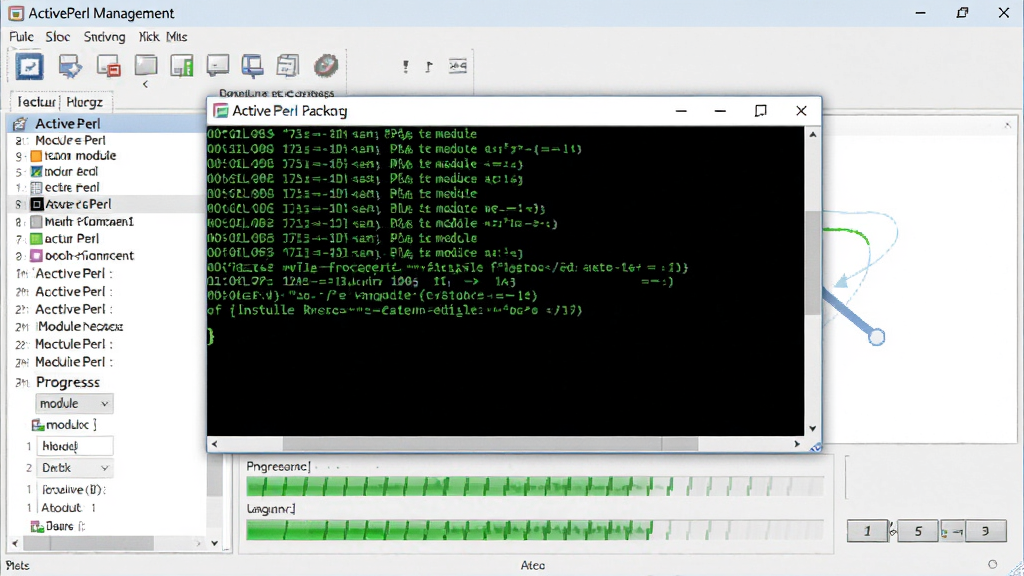The width and height of the screenshot is (1024, 576).
Task: Click the blank gray window toolbar icon
Action: [x=146, y=65]
